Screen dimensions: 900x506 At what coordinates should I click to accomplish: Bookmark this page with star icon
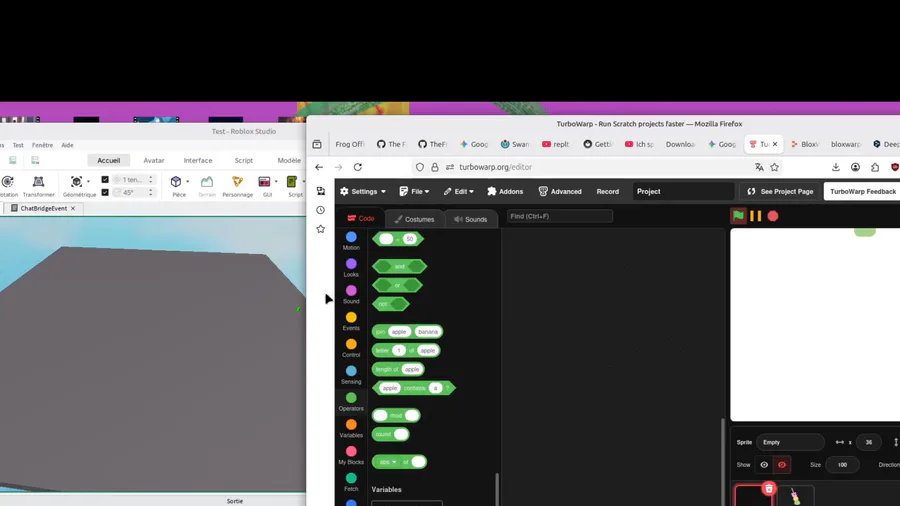774,167
